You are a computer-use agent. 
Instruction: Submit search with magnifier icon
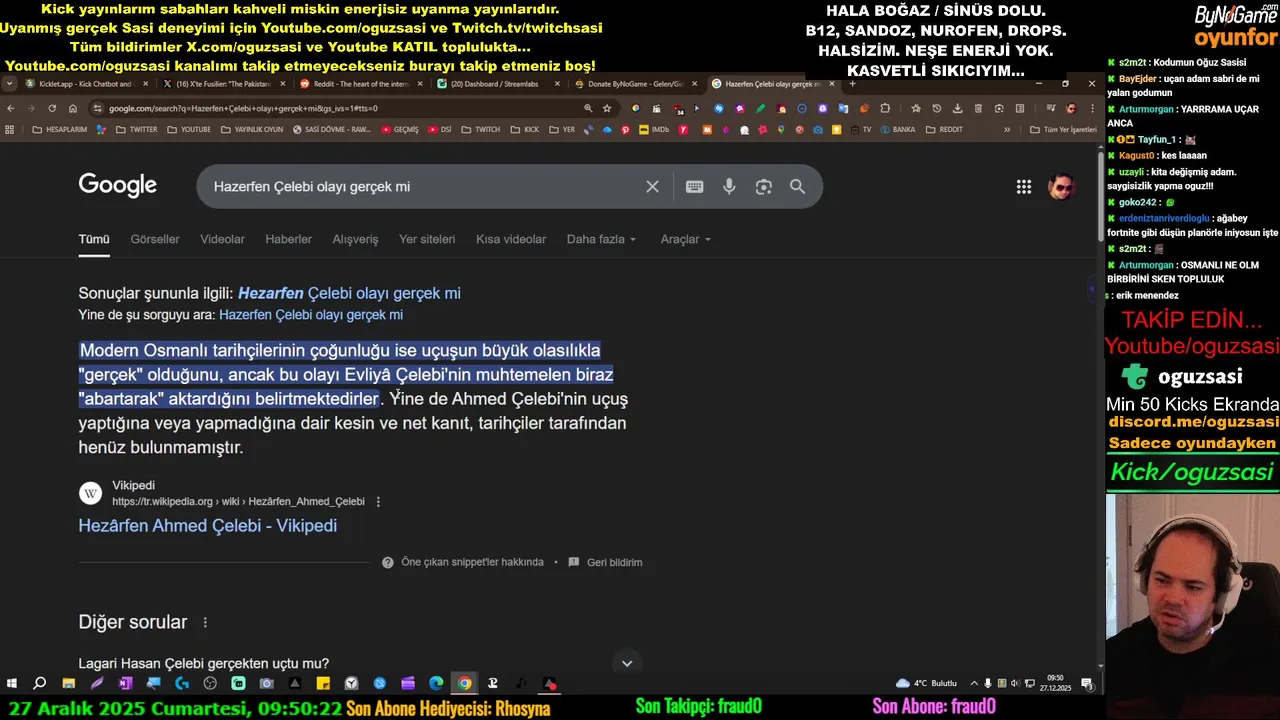pos(797,187)
